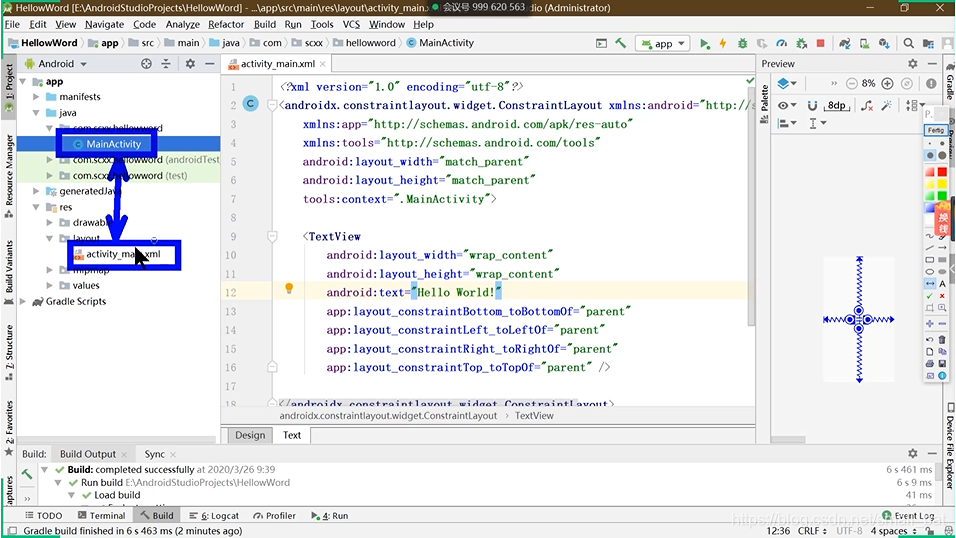Click the Apply Changes lightning icon
Image resolution: width=956 pixels, height=538 pixels.
tap(723, 43)
